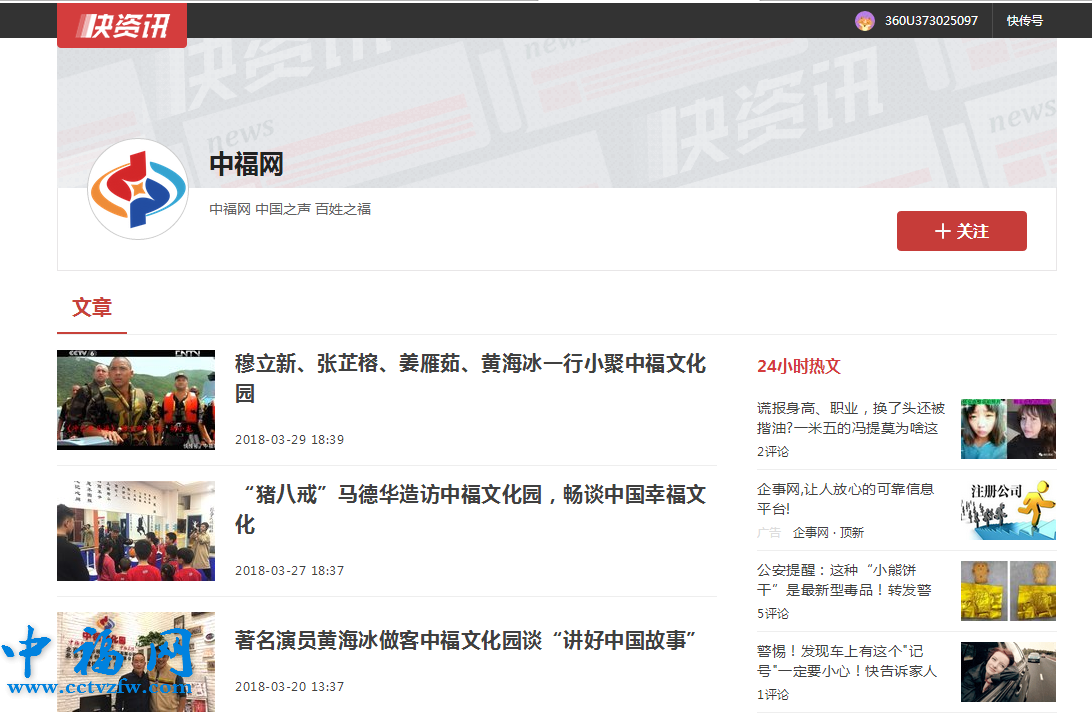Click the 24小时热文 heading
The height and width of the screenshot is (713, 1092).
[799, 366]
